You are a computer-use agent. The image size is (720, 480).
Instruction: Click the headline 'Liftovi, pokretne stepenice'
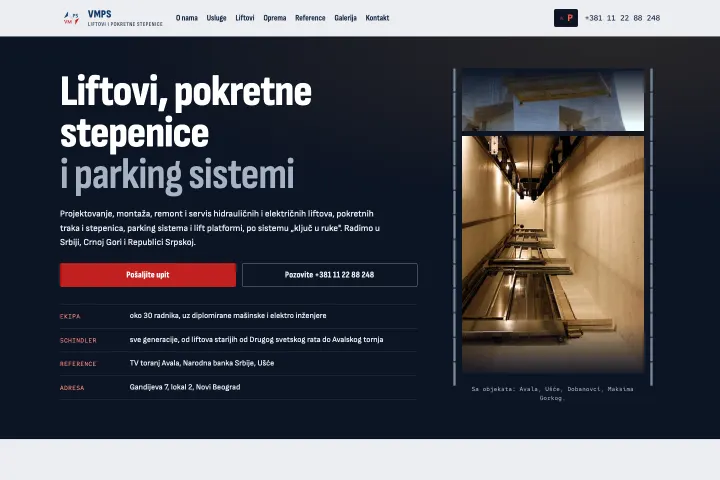[186, 112]
